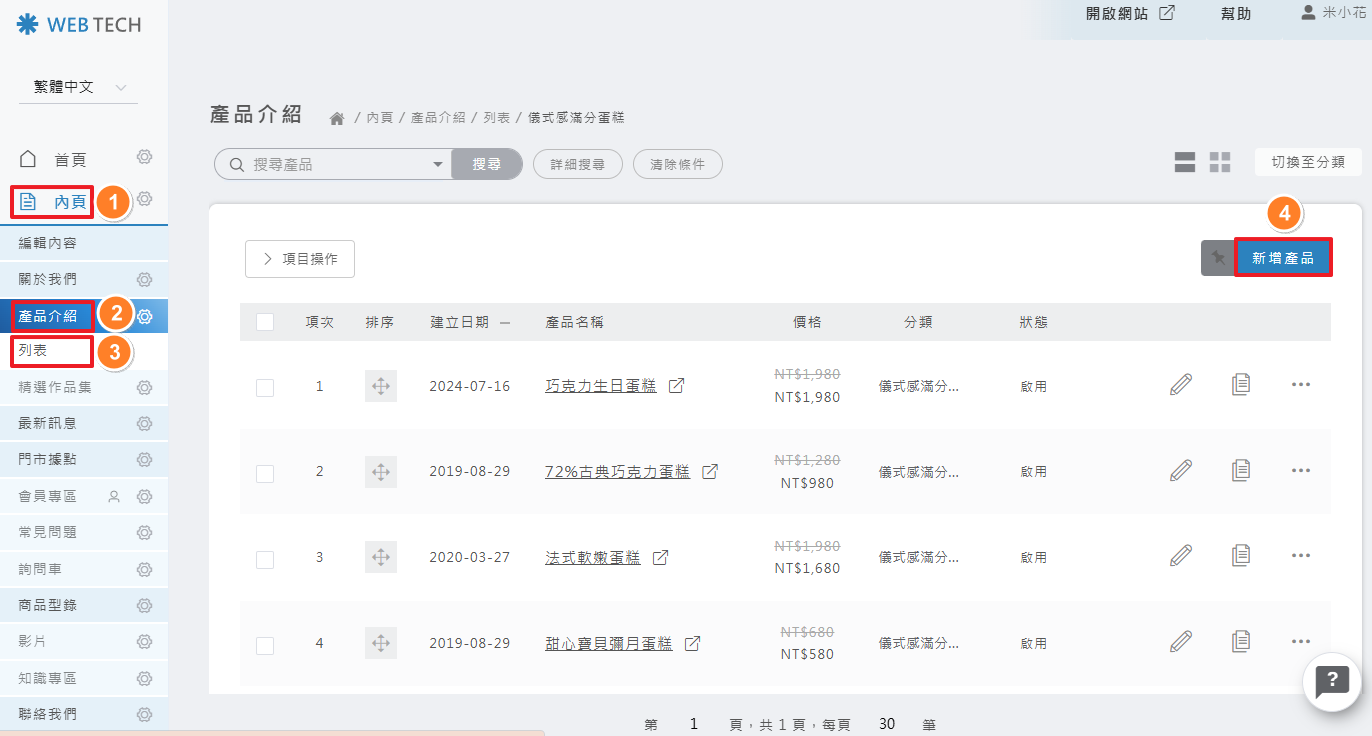This screenshot has height=736, width=1372.
Task: Select the checkbox for row 3 product
Action: 265,559
